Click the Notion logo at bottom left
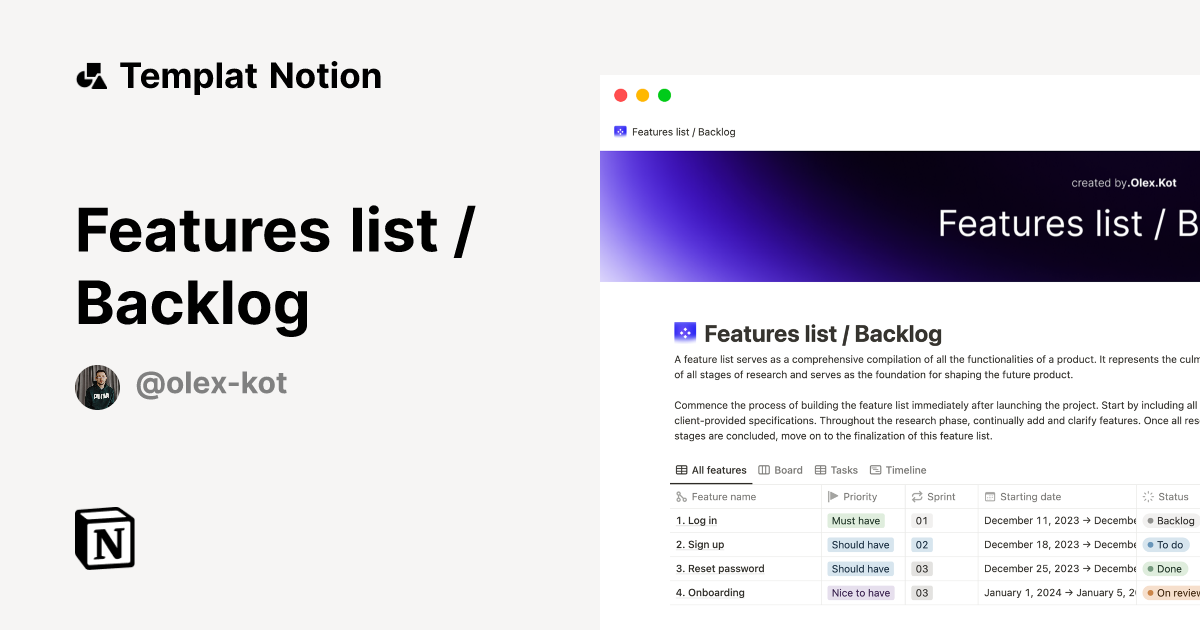This screenshot has height=630, width=1200. coord(104,538)
